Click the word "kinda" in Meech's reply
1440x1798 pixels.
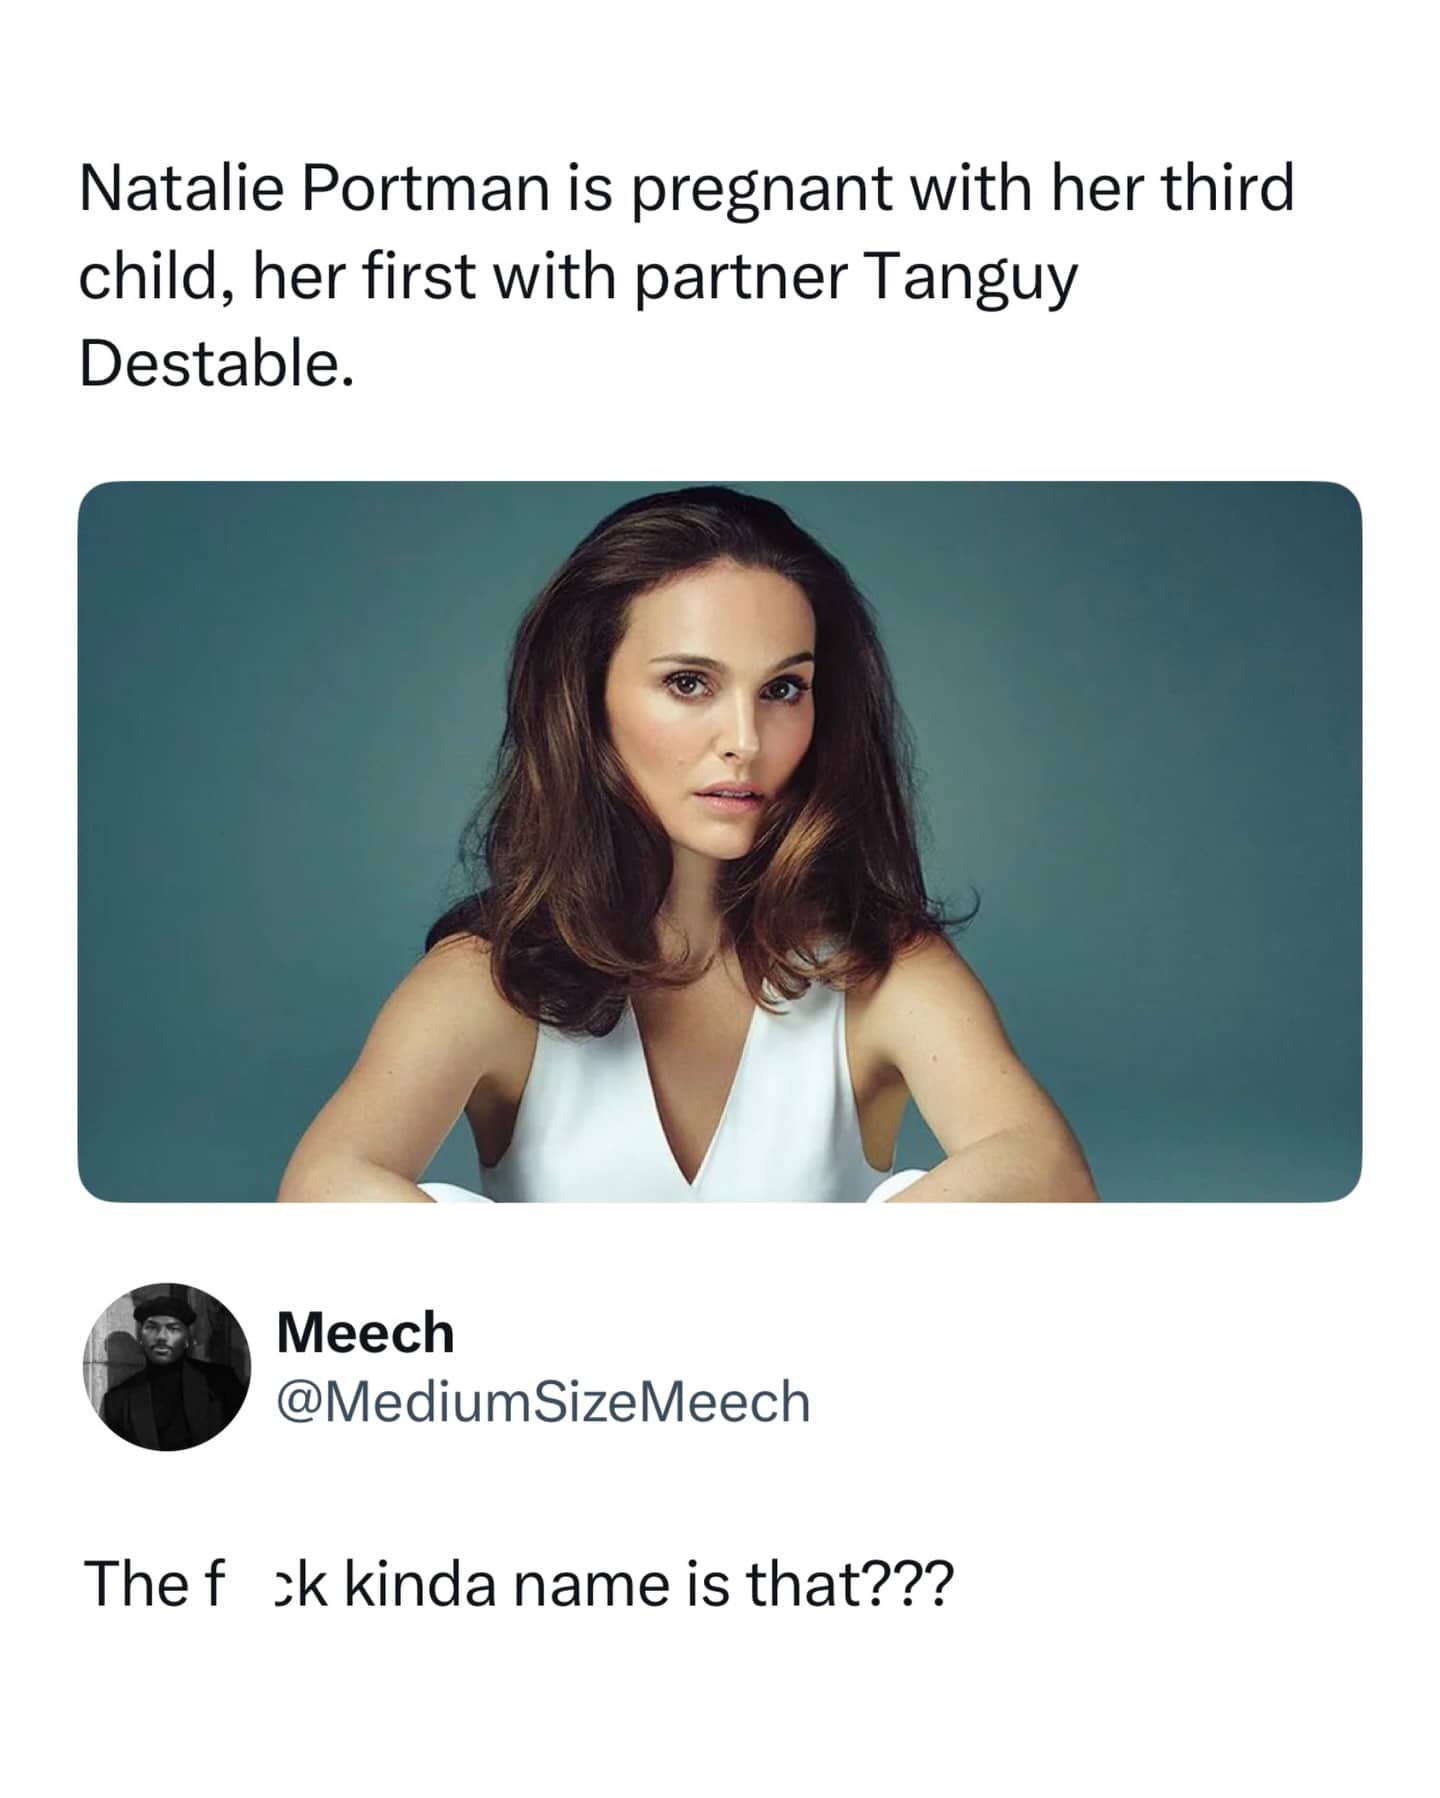(420, 1584)
